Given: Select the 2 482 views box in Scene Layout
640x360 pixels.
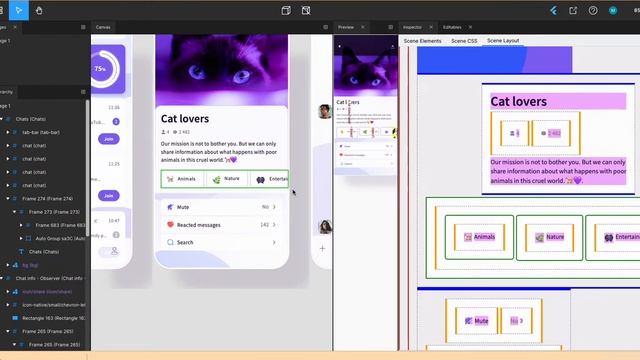Looking at the screenshot, I should click(x=551, y=133).
